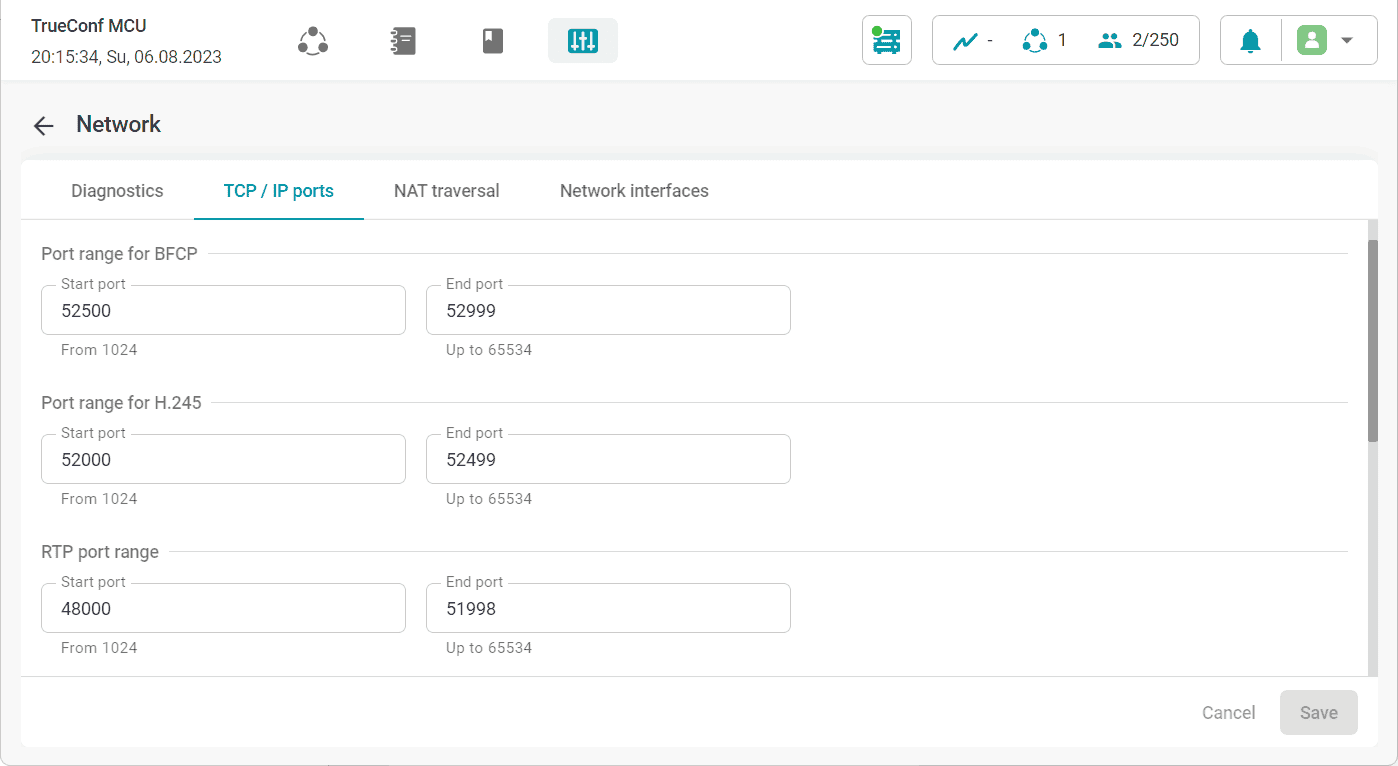The width and height of the screenshot is (1398, 766).
Task: Focus the BFCP Start port field
Action: [223, 310]
